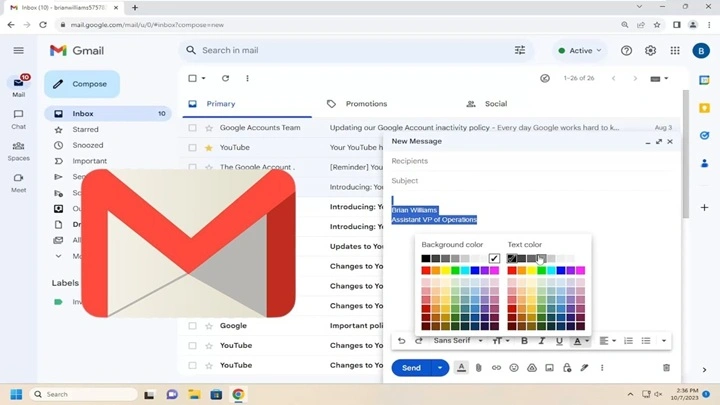Insert a link
The height and width of the screenshot is (405, 720).
[x=496, y=368]
